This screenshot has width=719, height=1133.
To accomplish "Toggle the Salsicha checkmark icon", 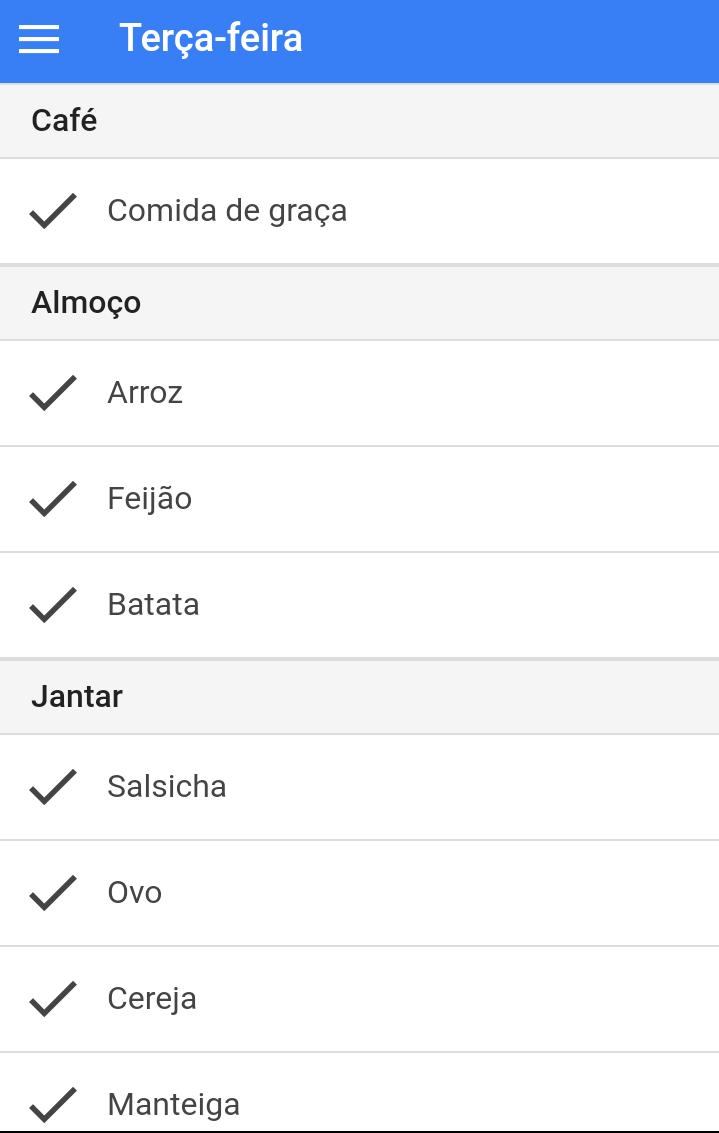I will click(x=53, y=787).
